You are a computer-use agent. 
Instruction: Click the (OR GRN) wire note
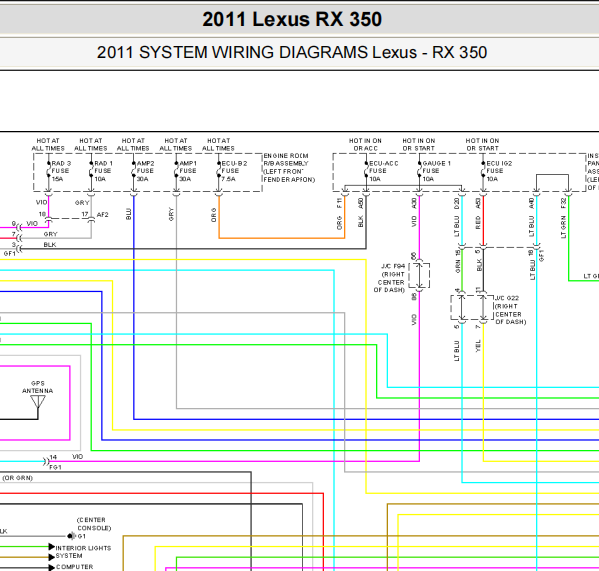tap(18, 478)
